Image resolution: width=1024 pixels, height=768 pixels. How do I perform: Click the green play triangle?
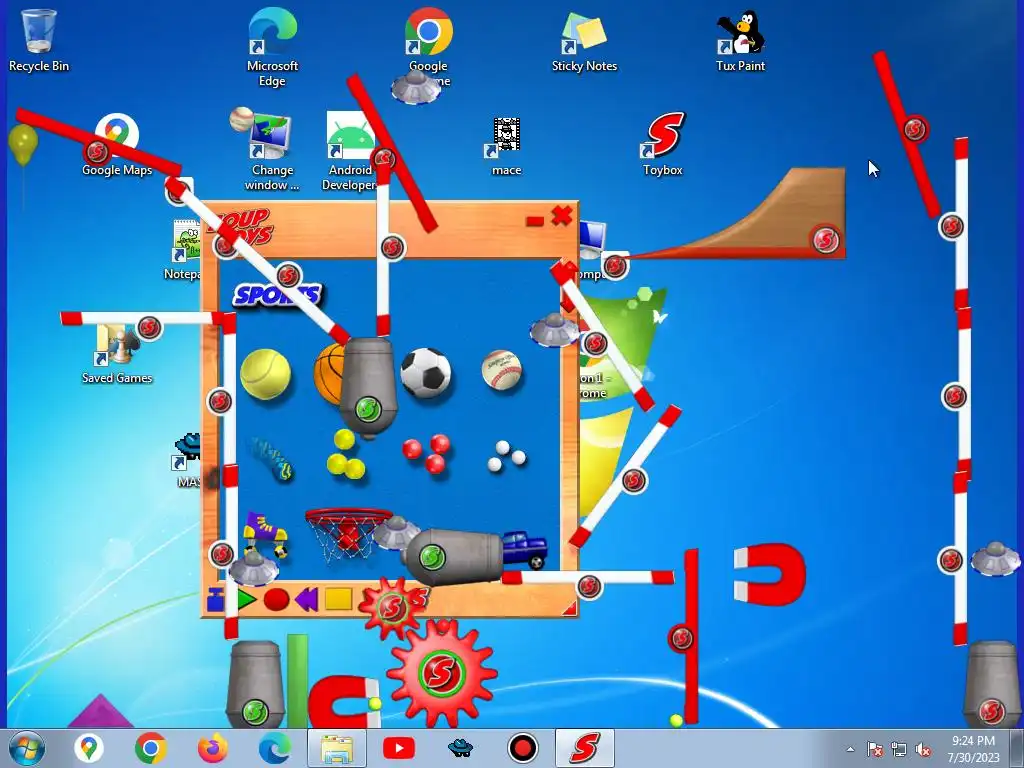[247, 599]
